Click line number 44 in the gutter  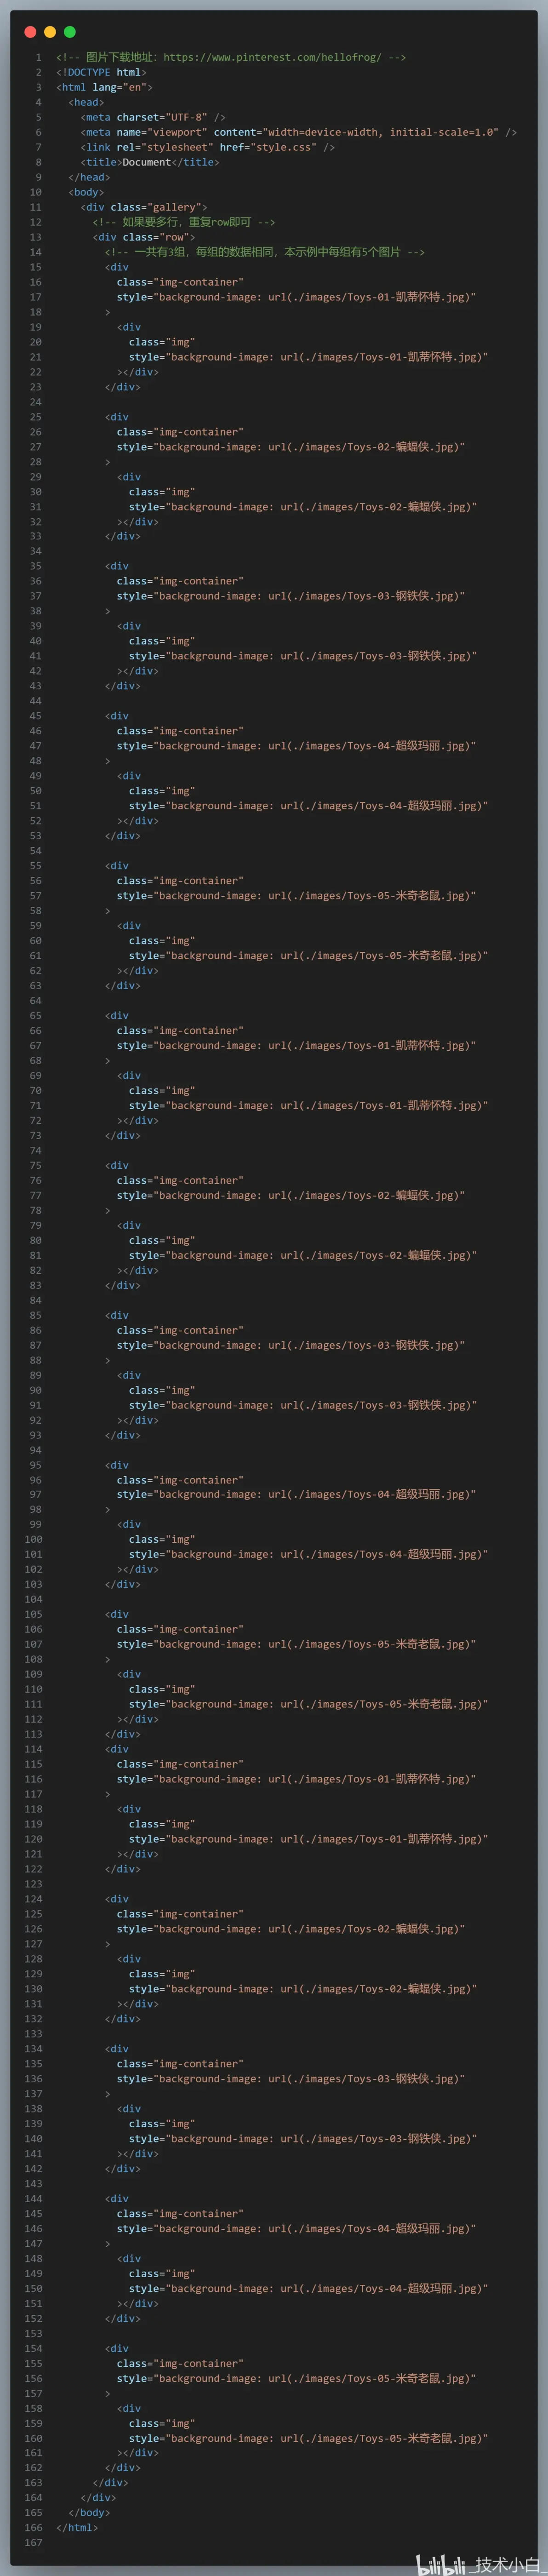pos(36,701)
